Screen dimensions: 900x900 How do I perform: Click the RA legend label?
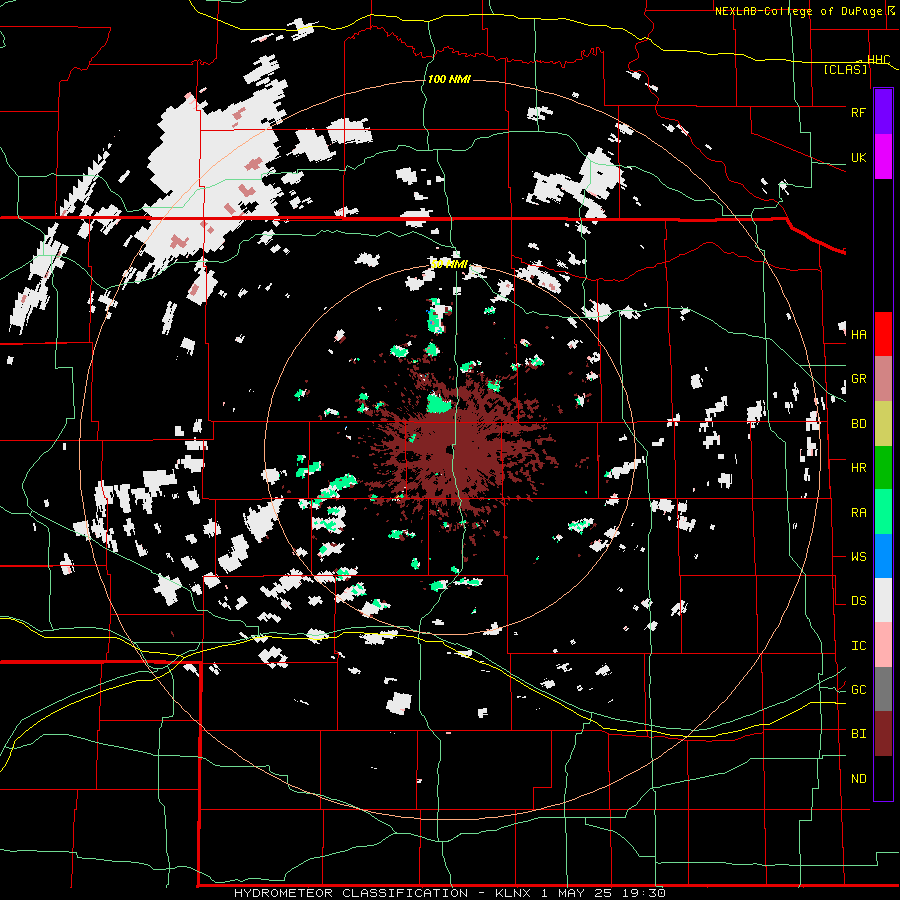tap(858, 513)
